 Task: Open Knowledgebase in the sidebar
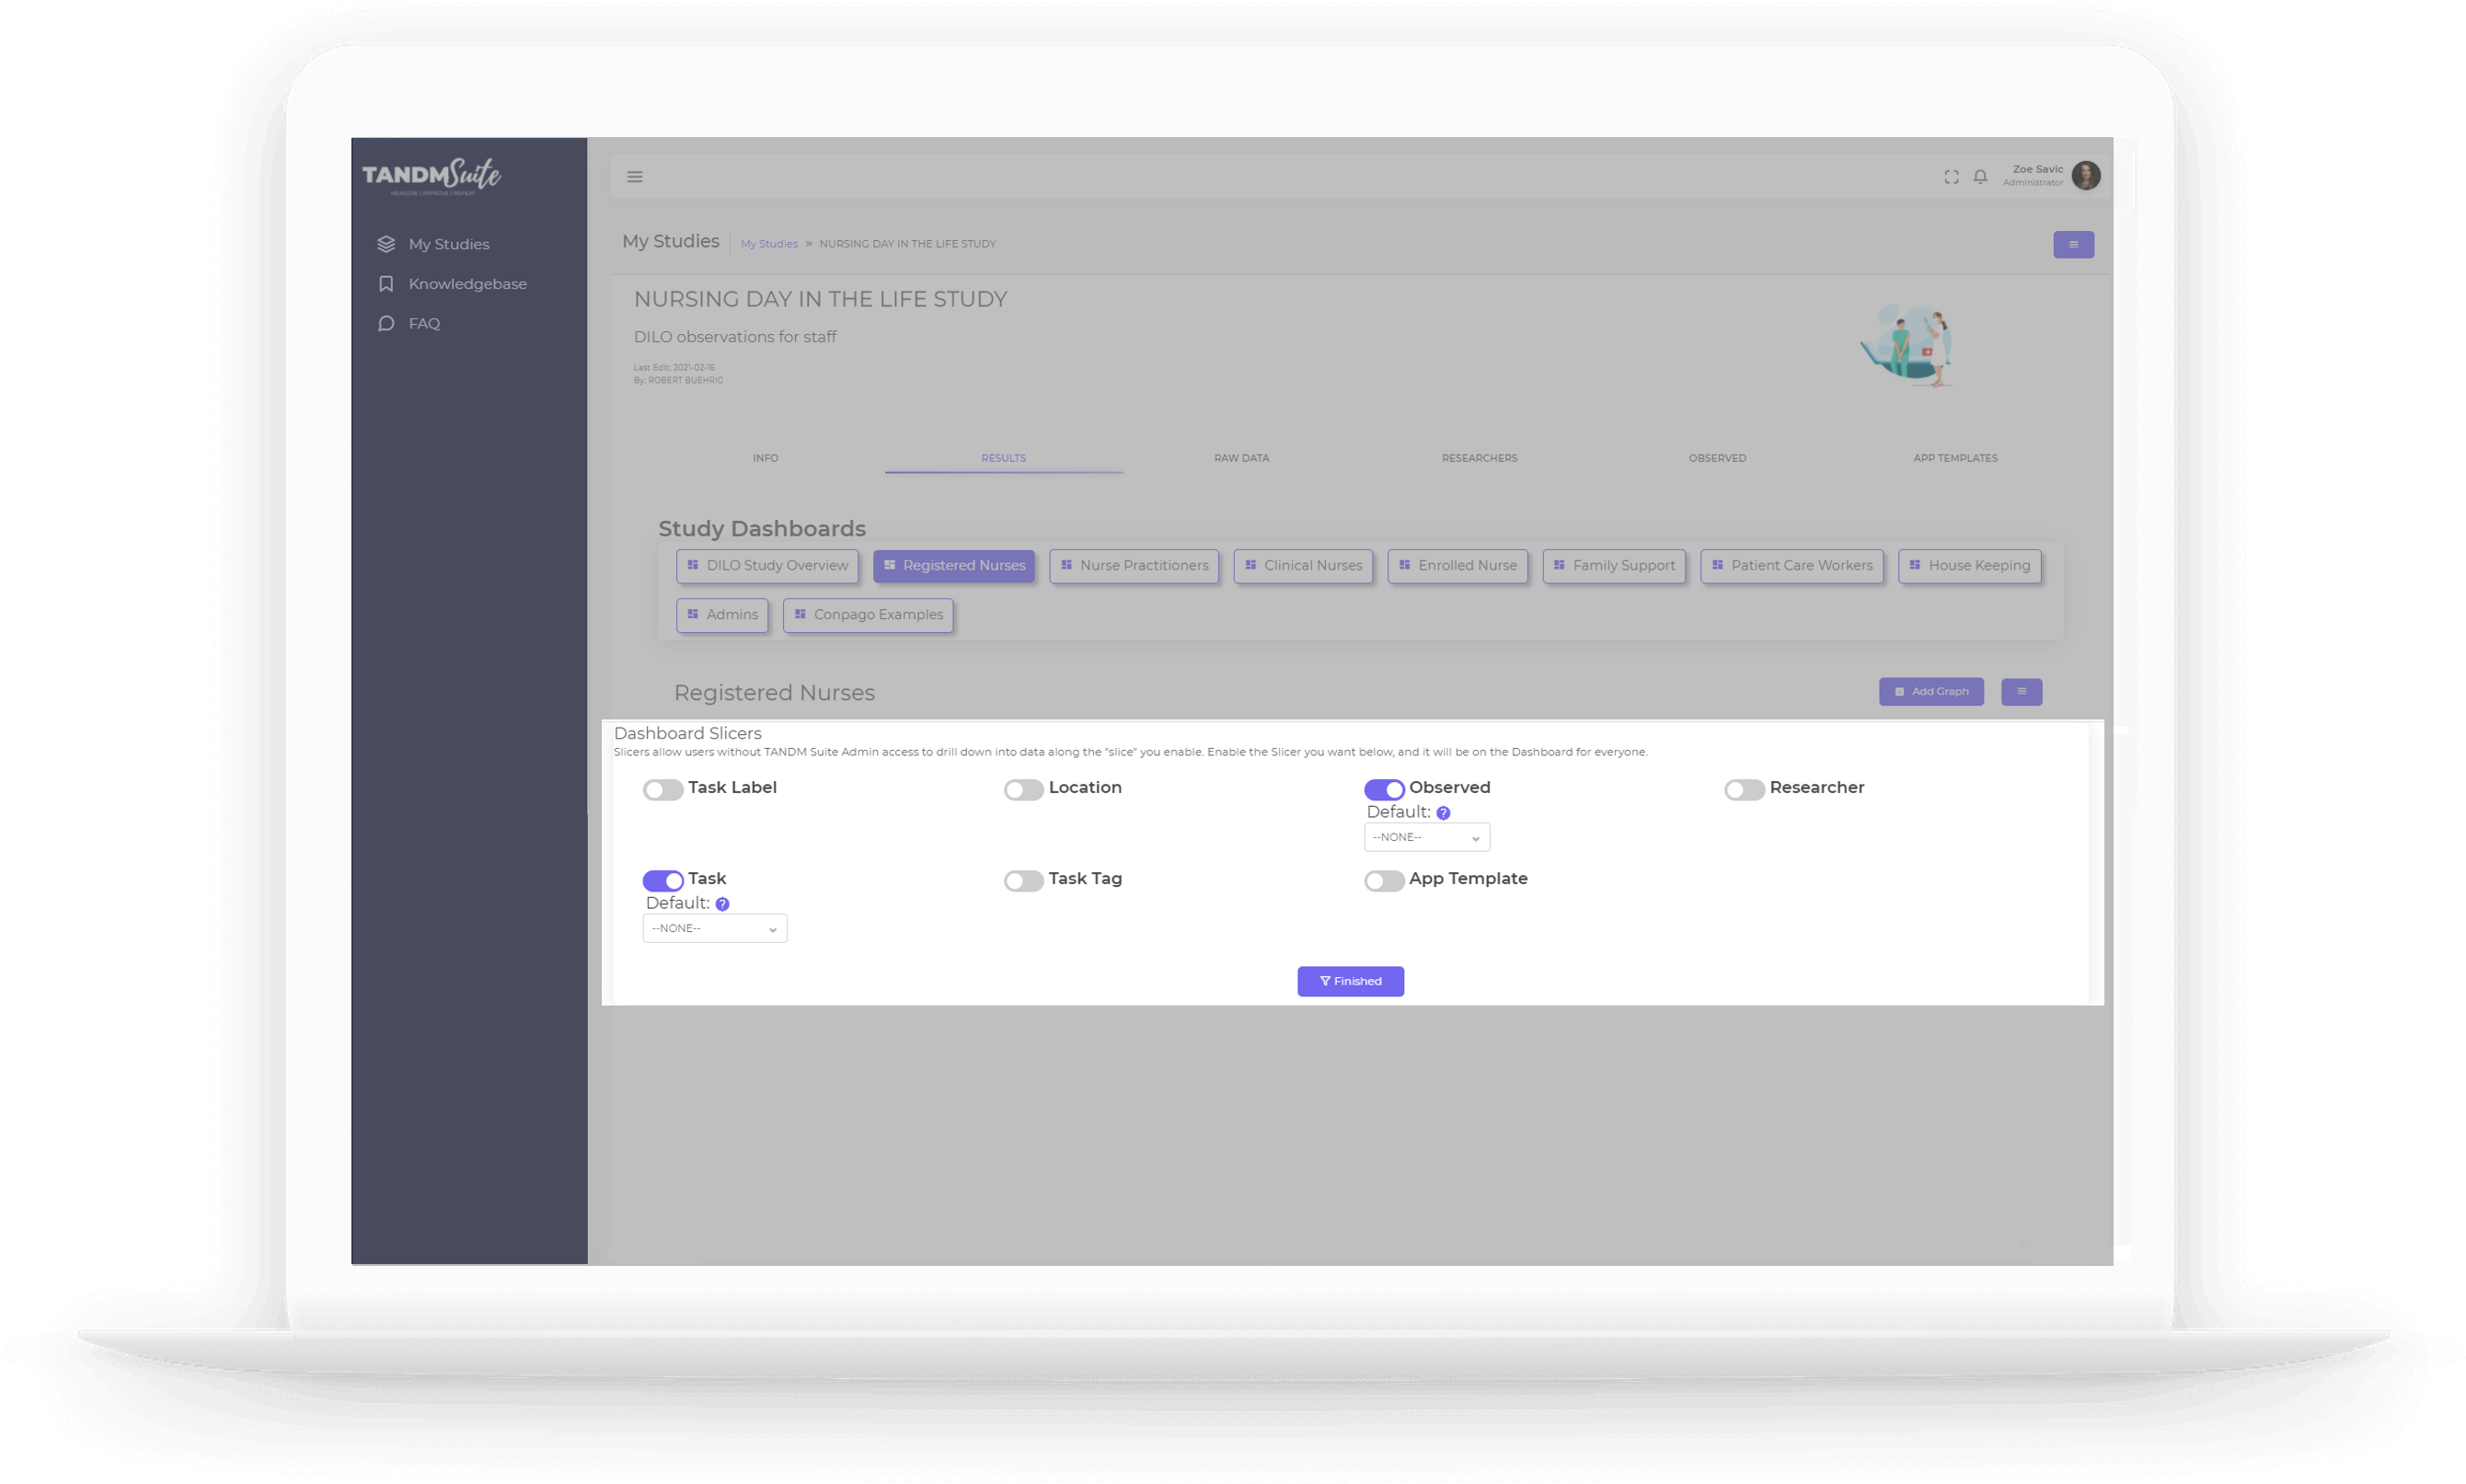point(467,284)
